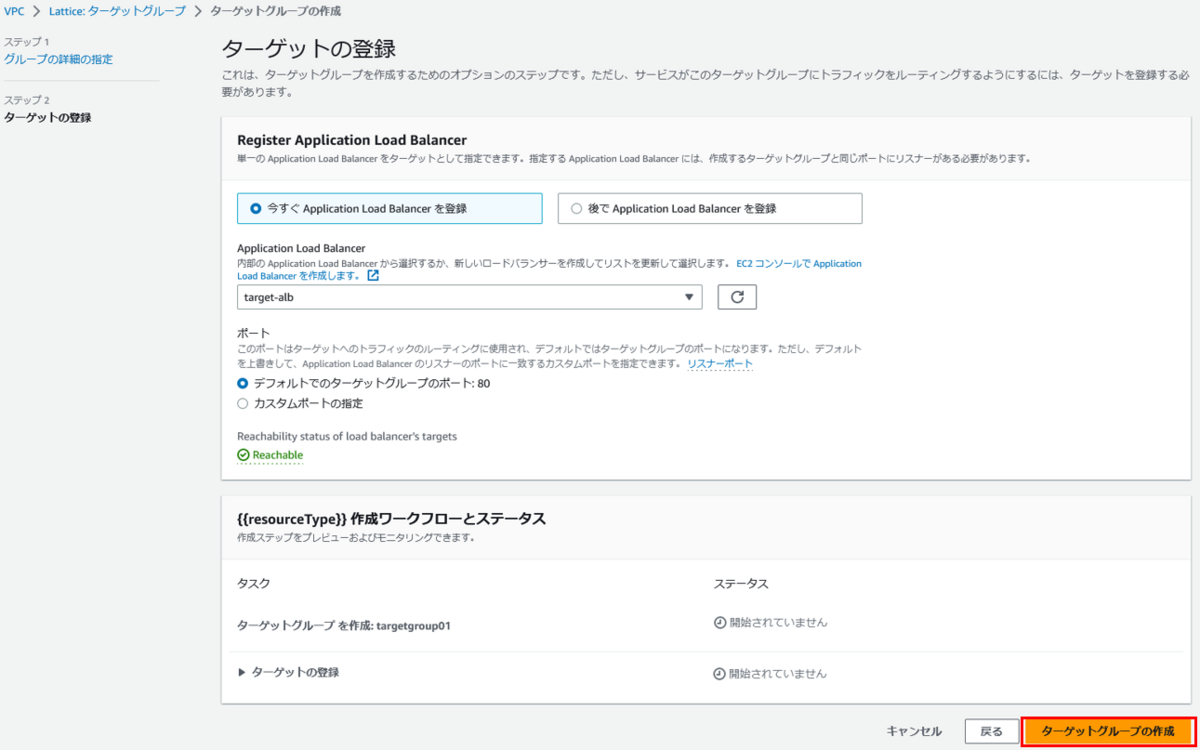Click clock icon in ターゲットの登録 status row
The height and width of the screenshot is (750, 1200).
719,673
